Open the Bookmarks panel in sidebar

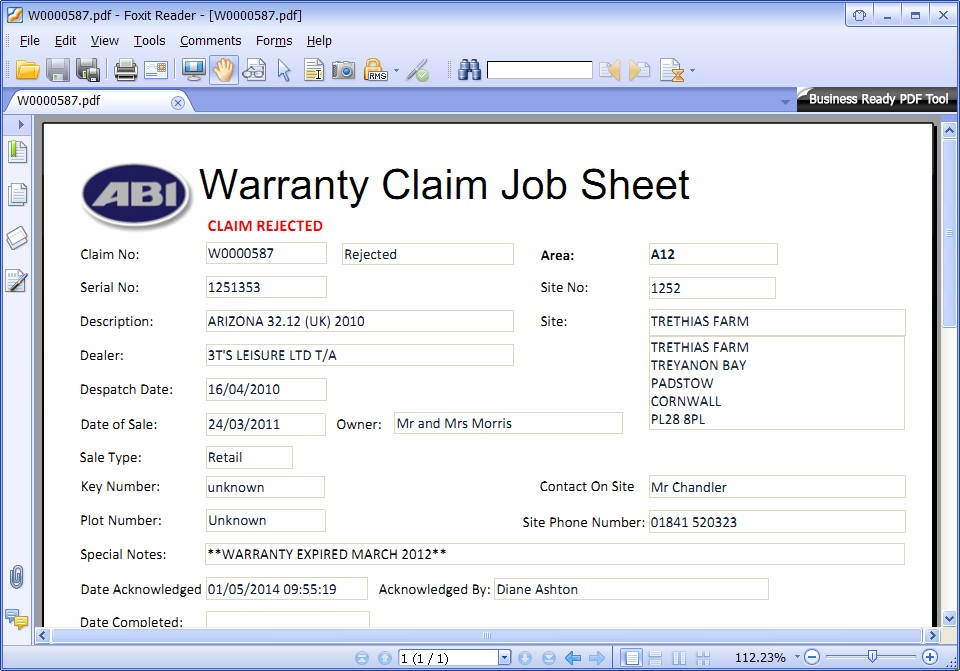click(x=17, y=152)
